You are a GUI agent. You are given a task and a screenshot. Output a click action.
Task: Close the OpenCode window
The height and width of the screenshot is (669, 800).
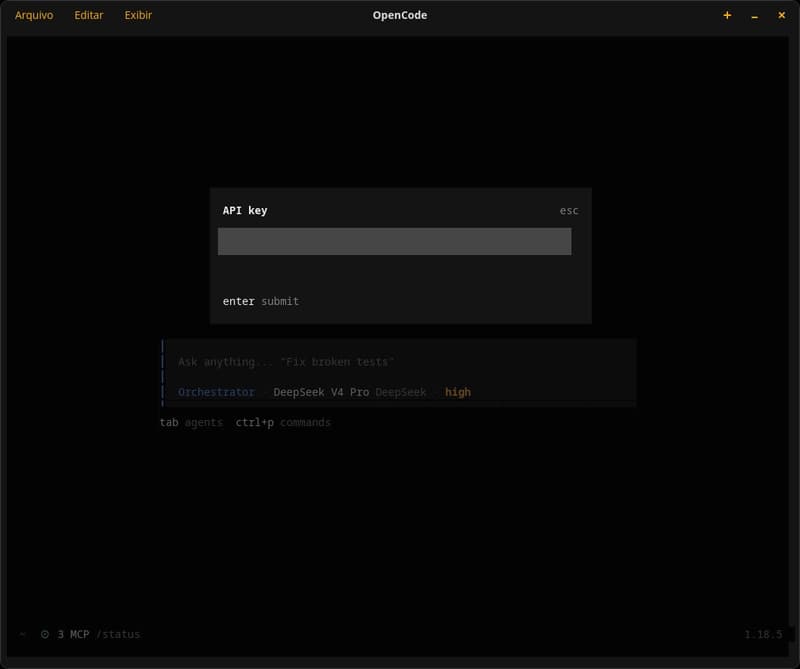781,15
